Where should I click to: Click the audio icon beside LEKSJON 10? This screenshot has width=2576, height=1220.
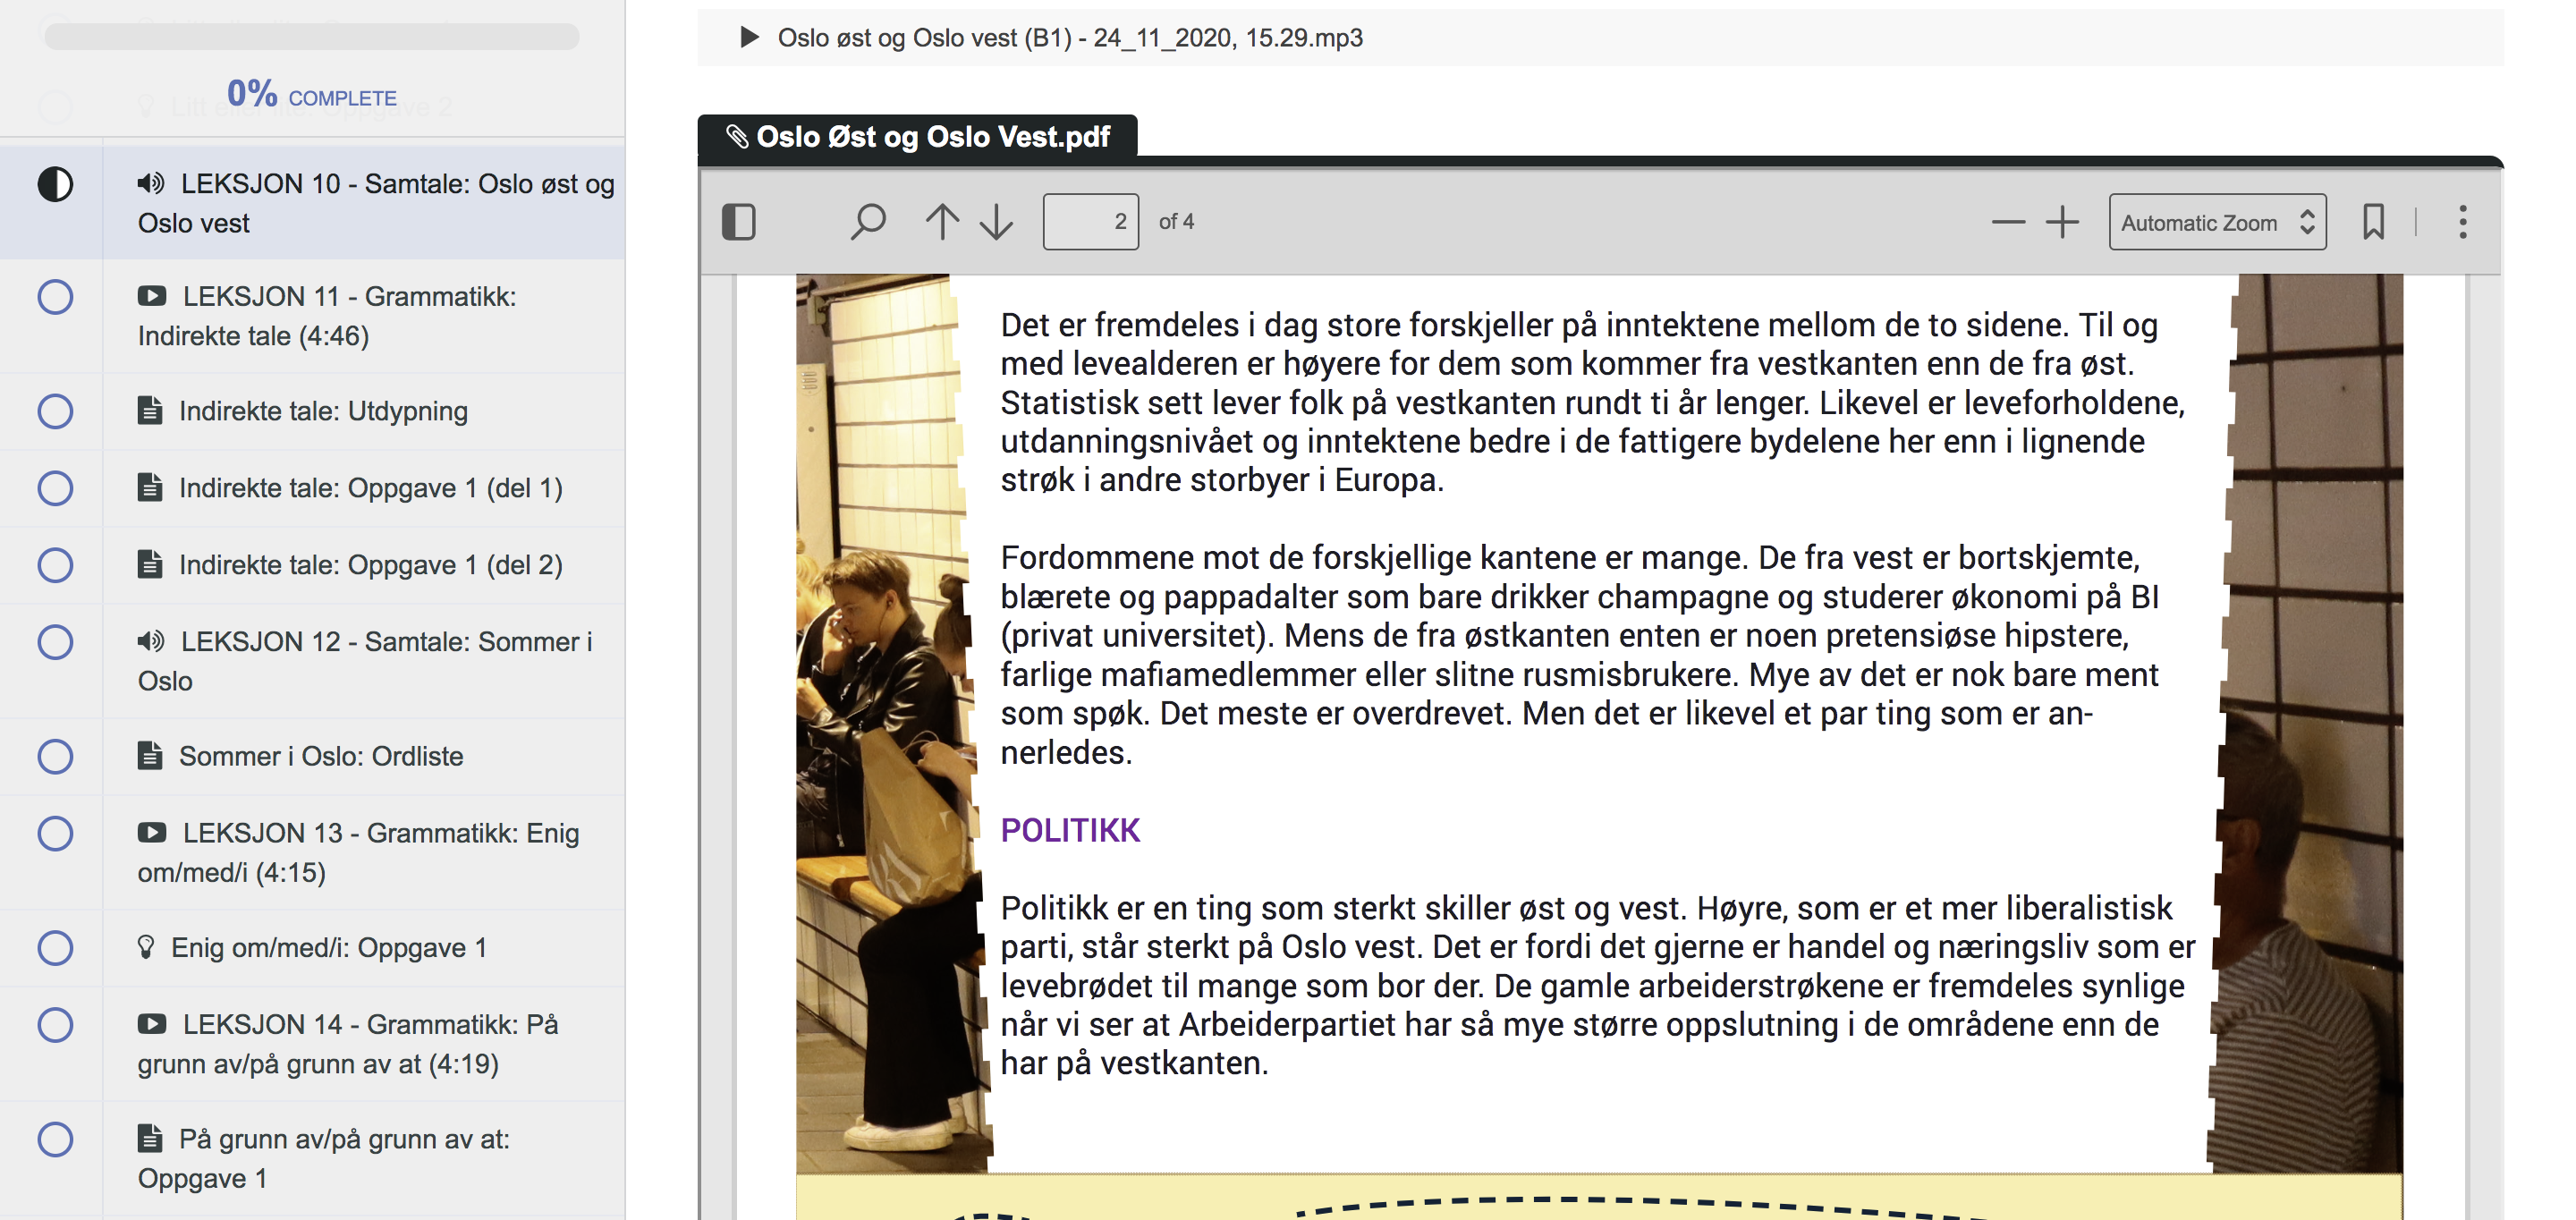151,183
